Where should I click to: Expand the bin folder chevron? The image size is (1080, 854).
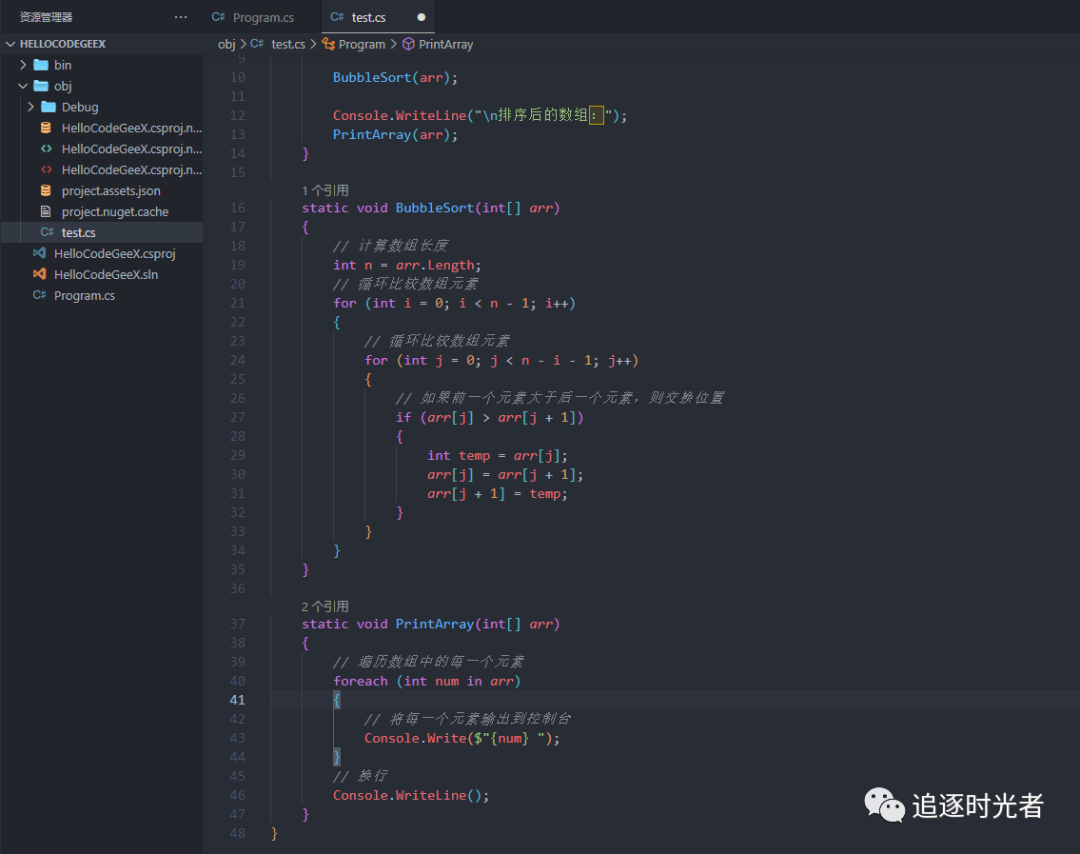click(x=23, y=65)
